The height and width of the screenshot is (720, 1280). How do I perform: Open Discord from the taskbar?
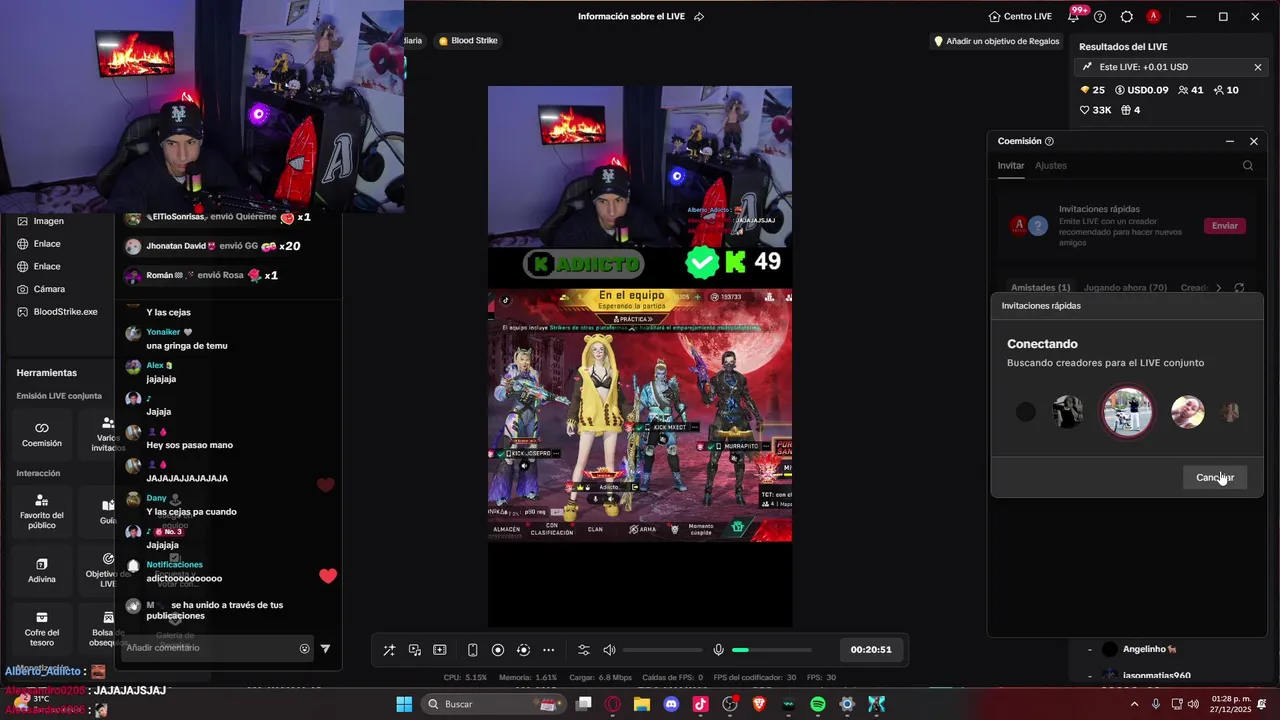click(671, 704)
